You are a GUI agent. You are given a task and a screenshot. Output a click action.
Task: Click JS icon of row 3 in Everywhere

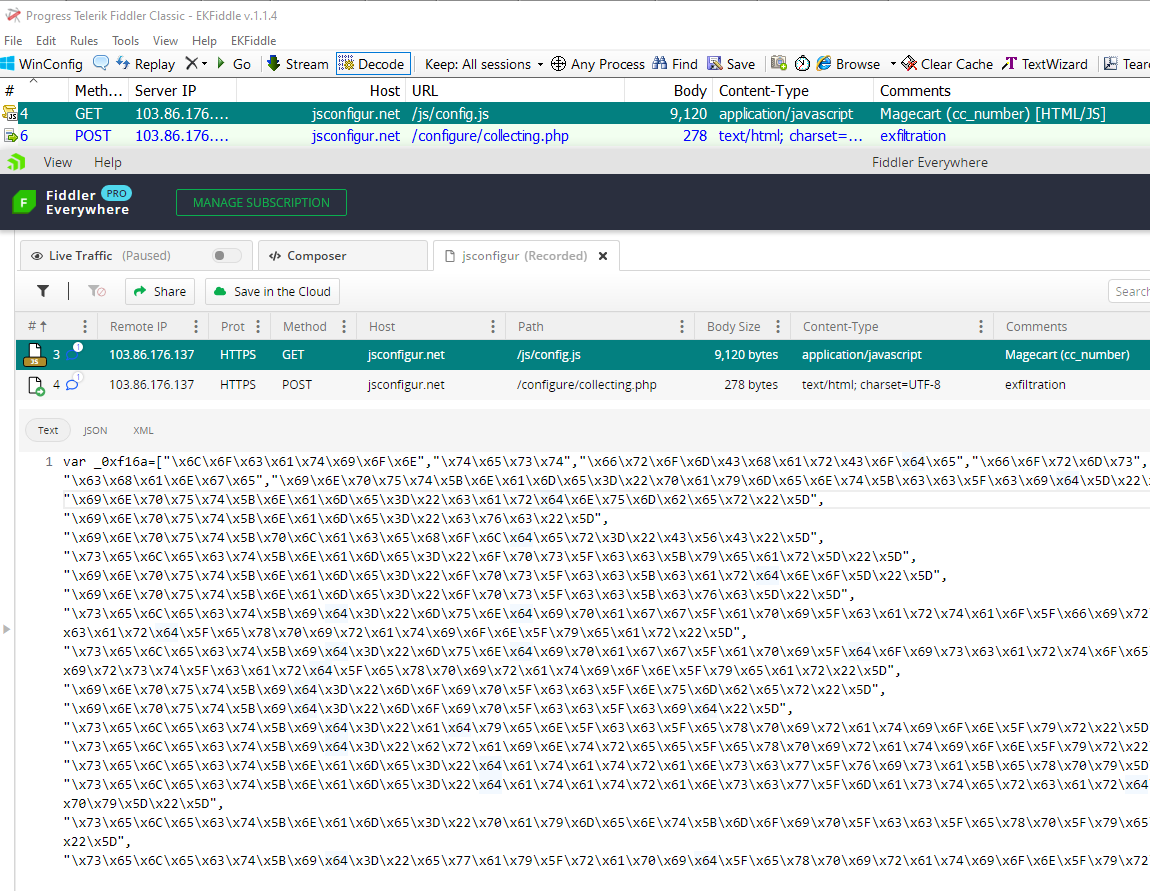34,354
